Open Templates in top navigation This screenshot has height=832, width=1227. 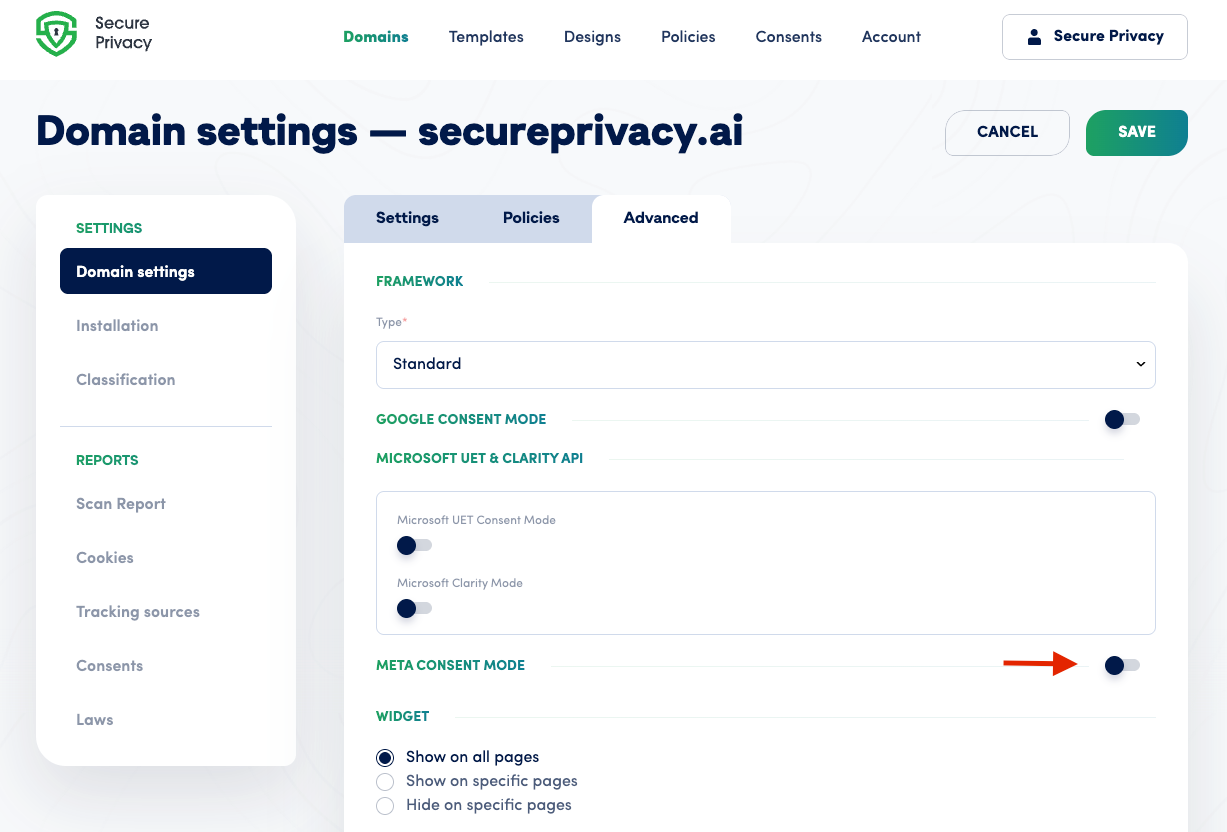tap(486, 37)
